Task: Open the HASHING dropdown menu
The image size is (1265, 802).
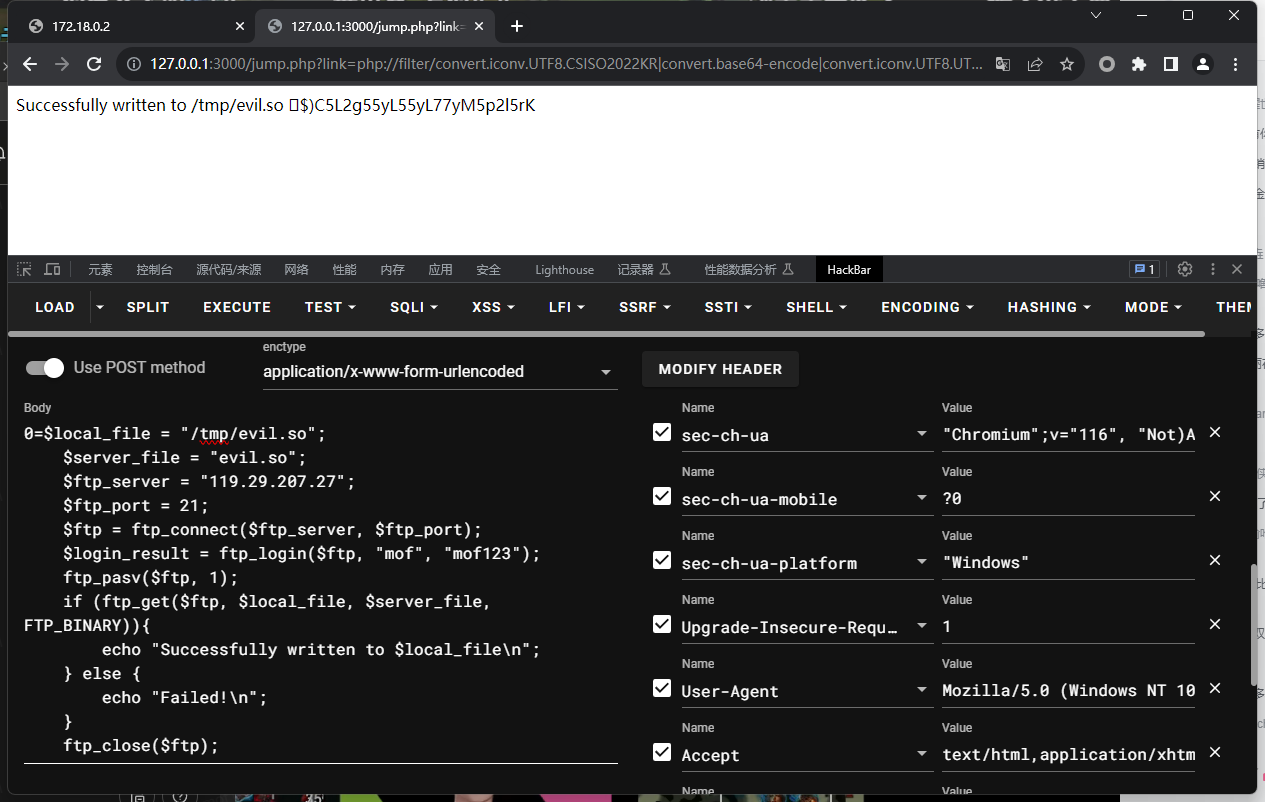Action: tap(1049, 307)
